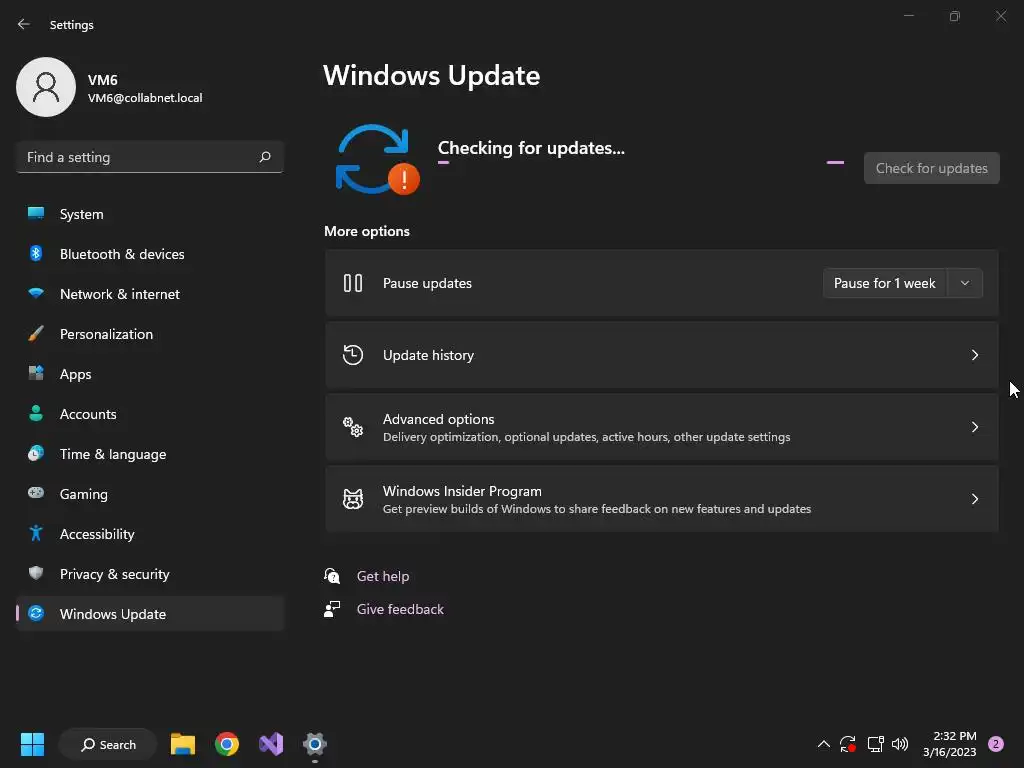Click the volume speaker tray icon
Viewport: 1024px width, 768px height.
point(900,744)
